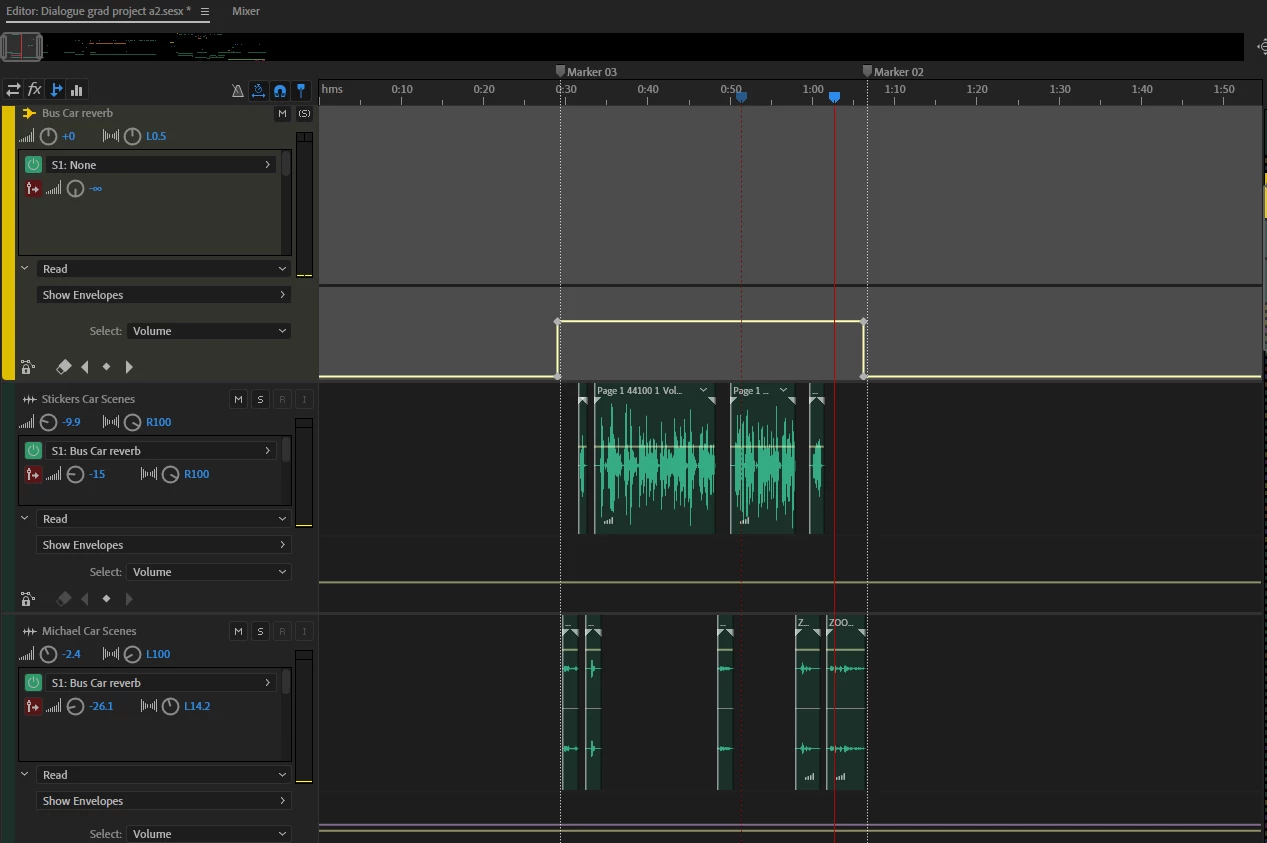Toggle send power on Michael Car Scenes
1267x843 pixels.
coord(33,683)
